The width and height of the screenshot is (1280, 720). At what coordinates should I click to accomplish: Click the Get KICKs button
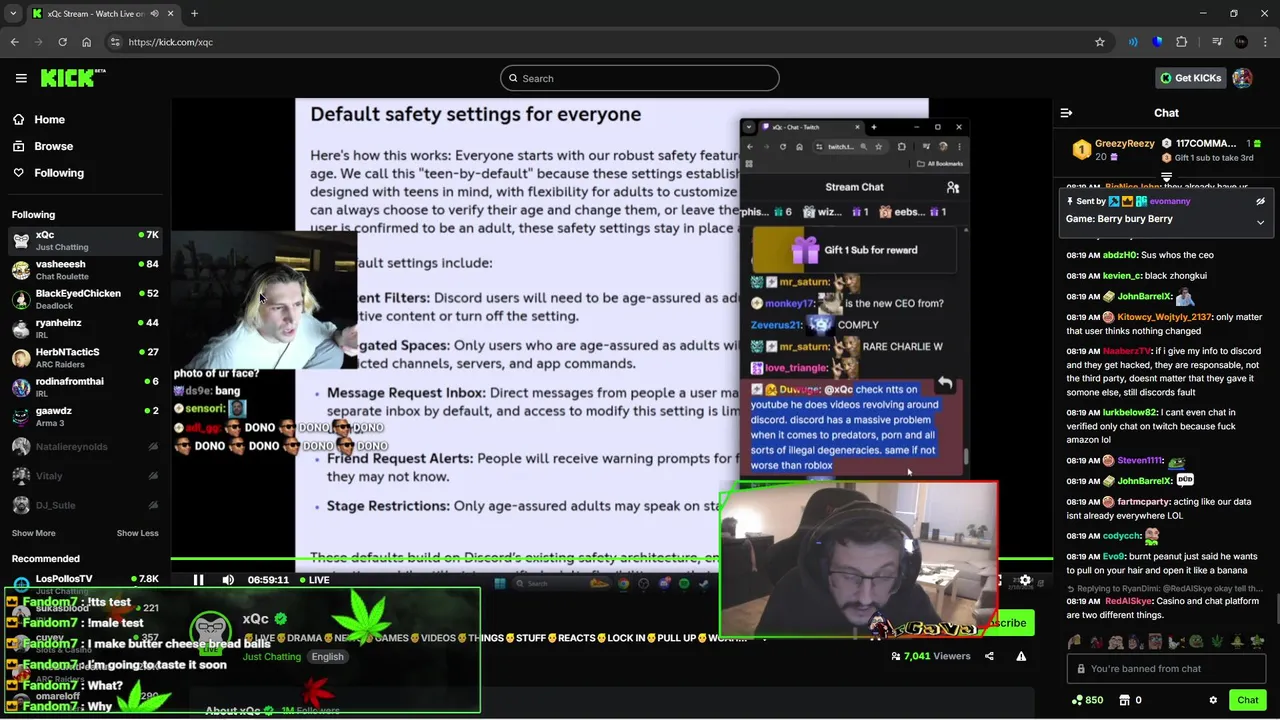pos(1189,78)
